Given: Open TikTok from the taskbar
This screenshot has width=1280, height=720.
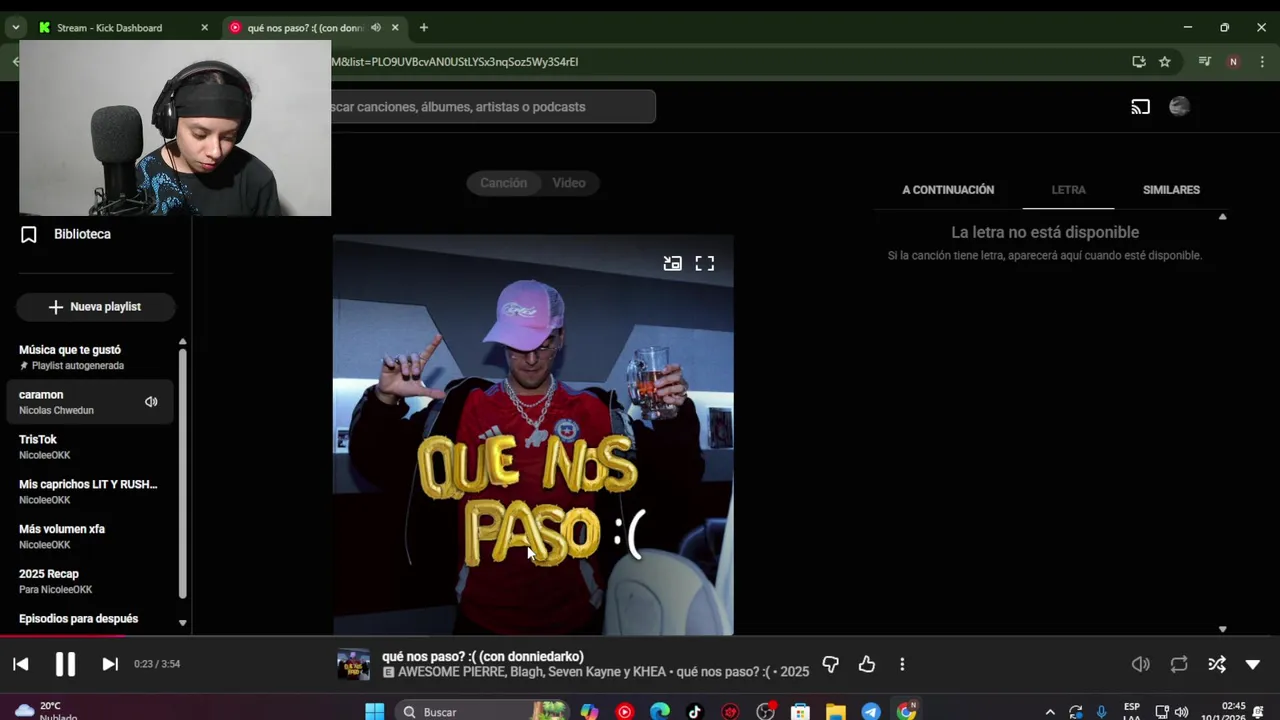Looking at the screenshot, I should [x=694, y=712].
